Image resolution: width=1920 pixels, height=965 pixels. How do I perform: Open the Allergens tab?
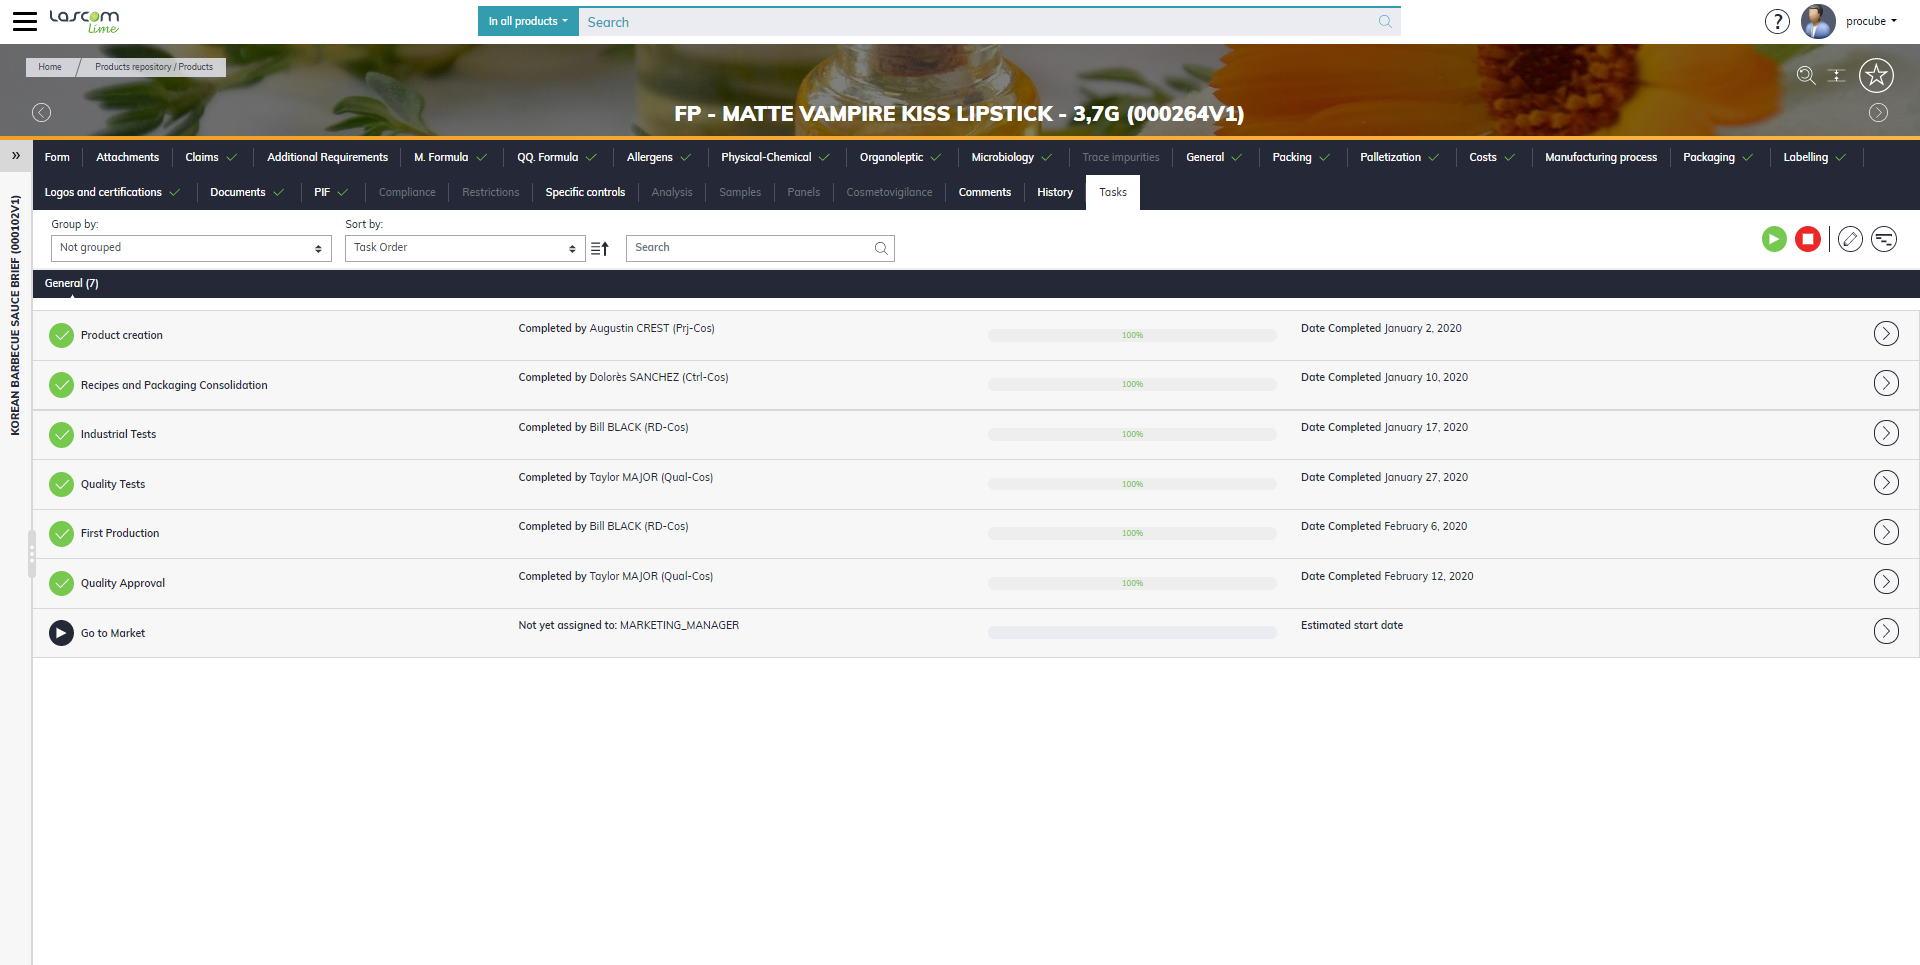(652, 157)
